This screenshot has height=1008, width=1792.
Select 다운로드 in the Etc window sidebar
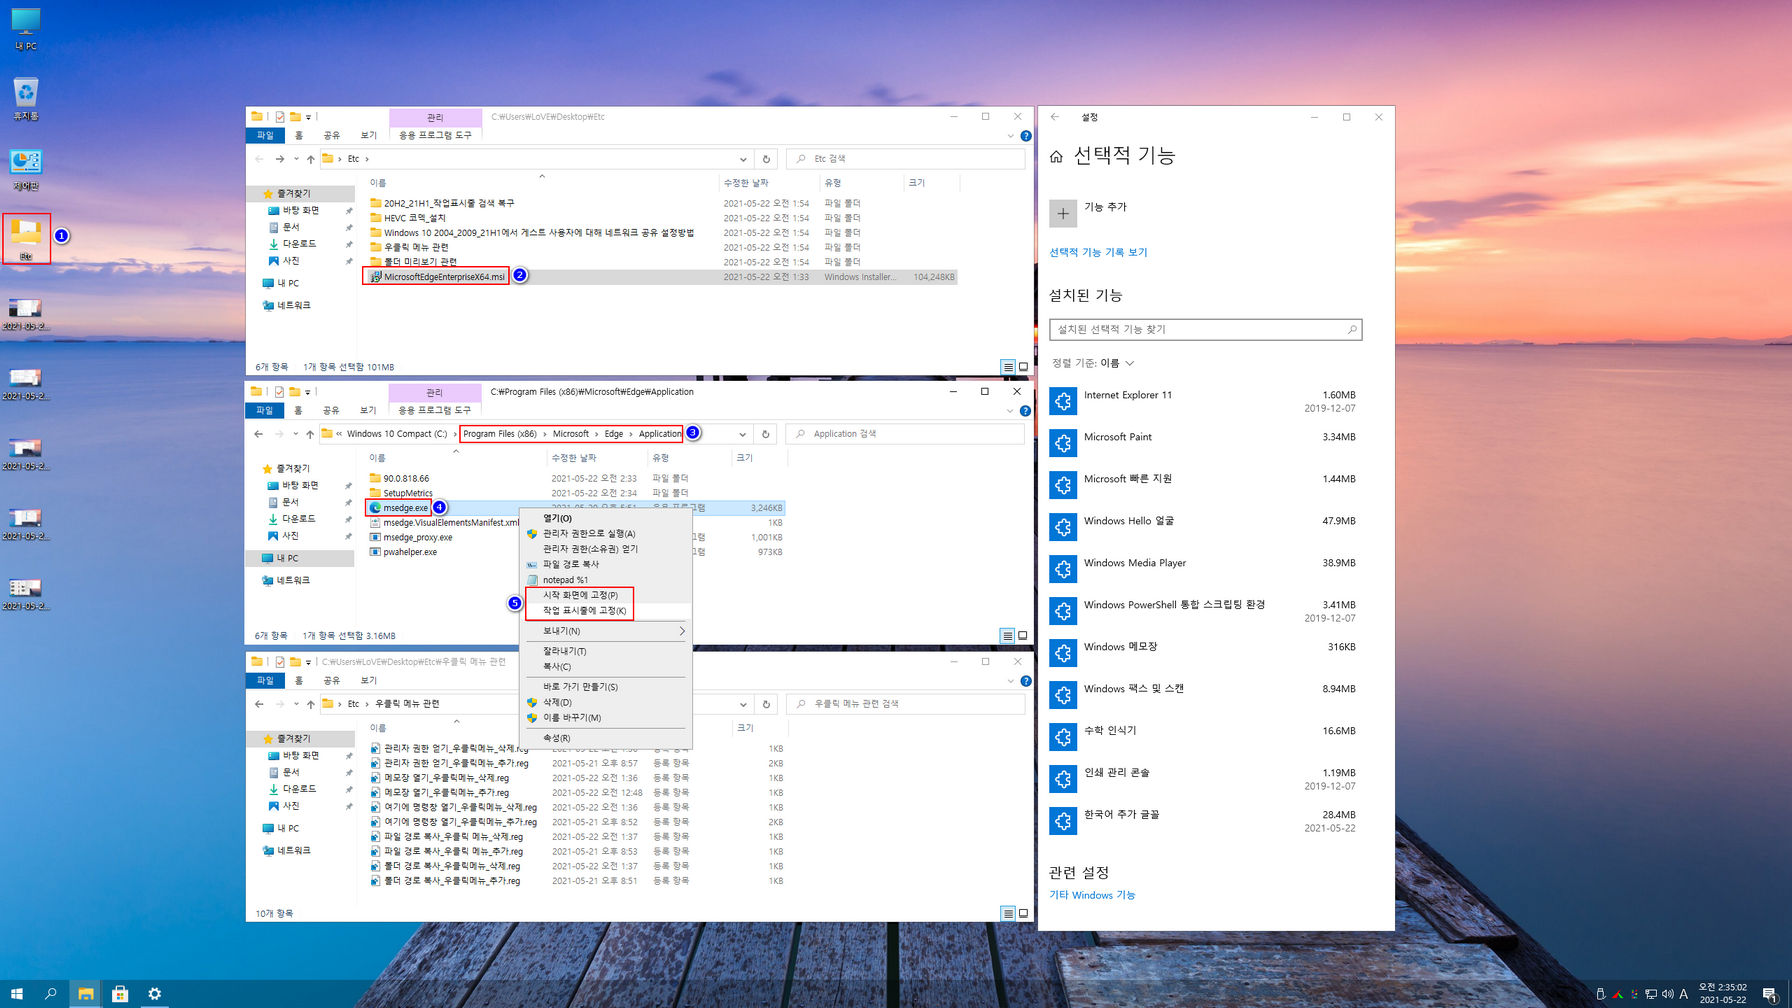click(299, 244)
